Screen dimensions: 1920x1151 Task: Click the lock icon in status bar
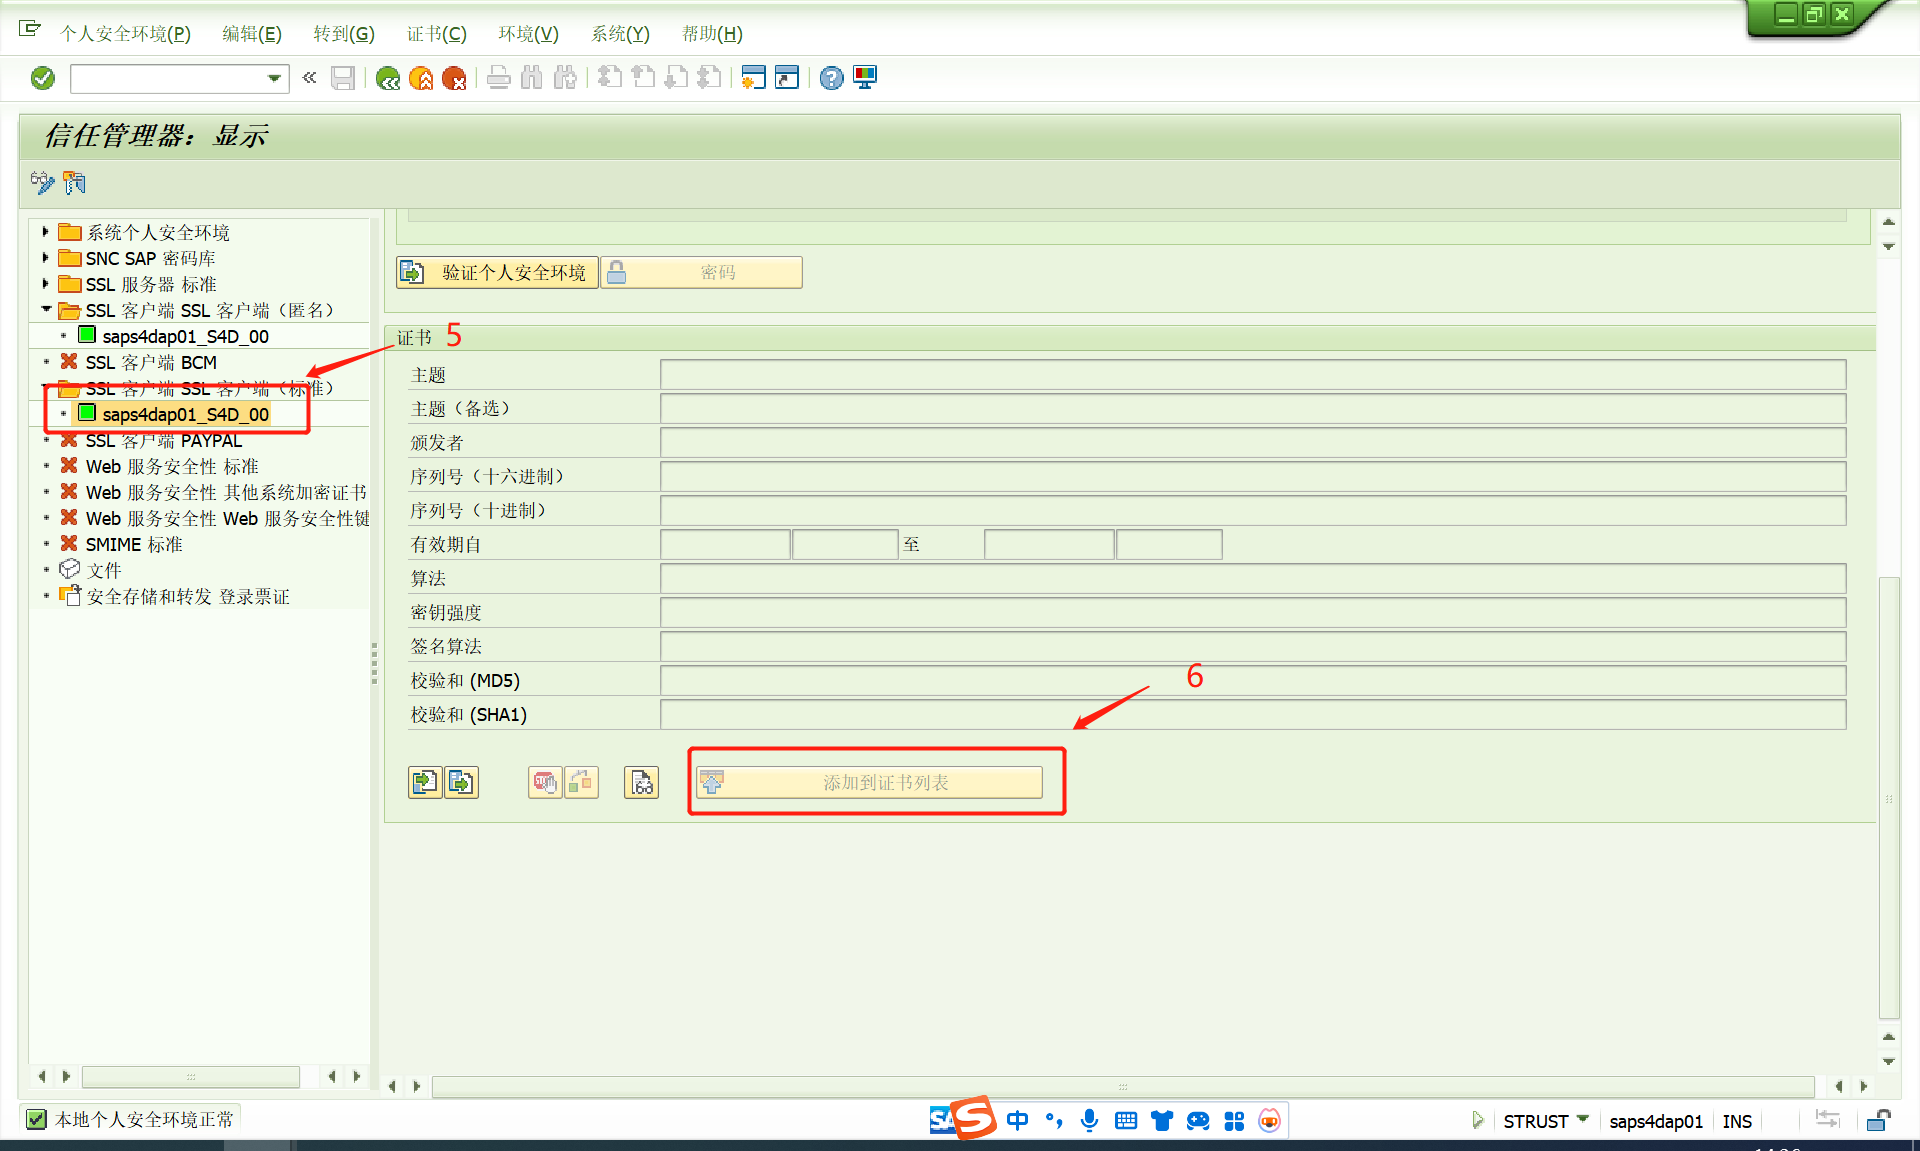pos(1878,1121)
